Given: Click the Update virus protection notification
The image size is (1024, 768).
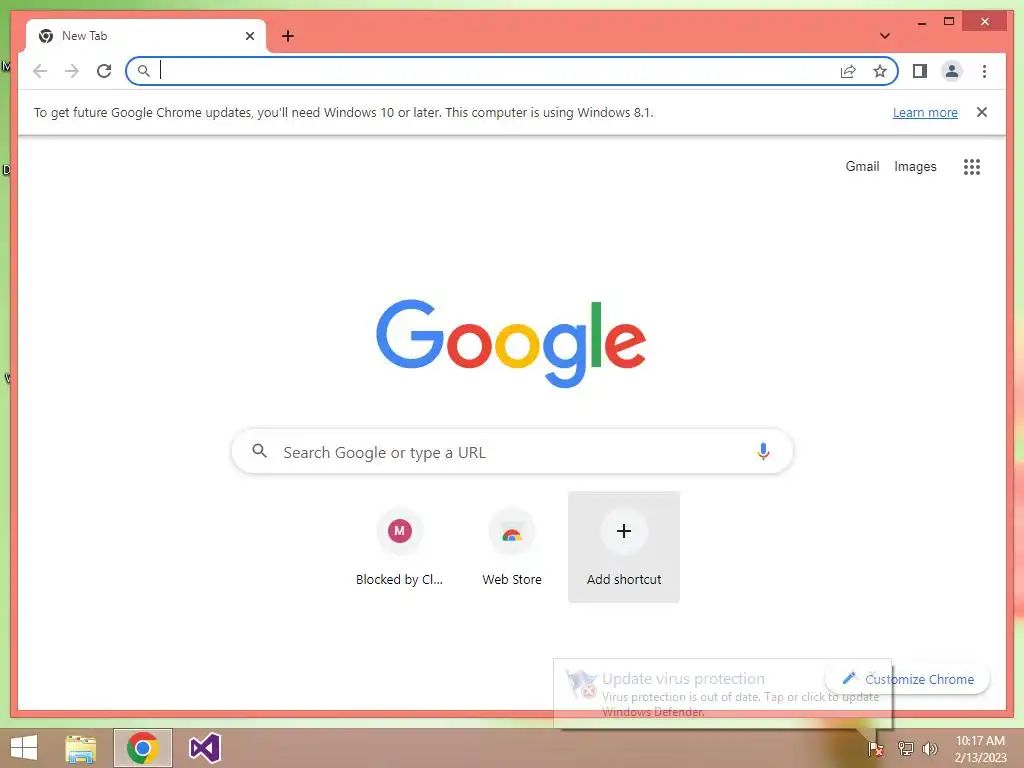Looking at the screenshot, I should point(722,694).
